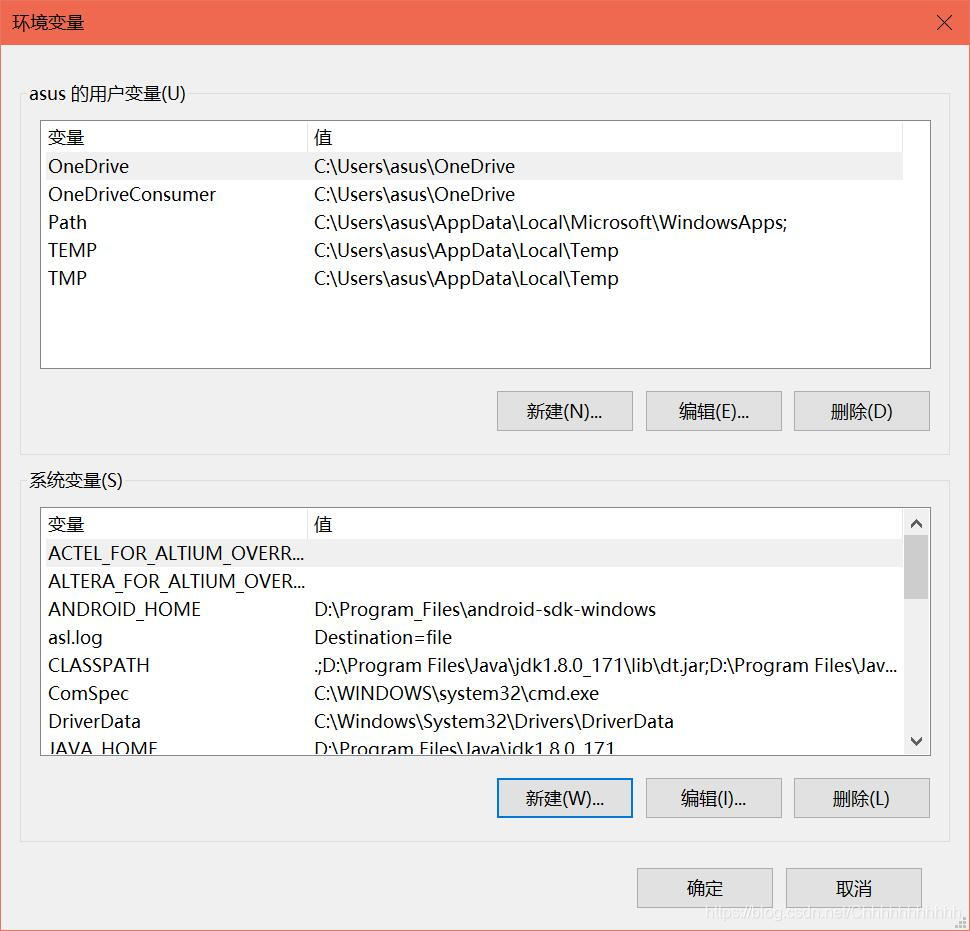Select the OneDrive user variable row
The image size is (970, 931).
coord(474,166)
